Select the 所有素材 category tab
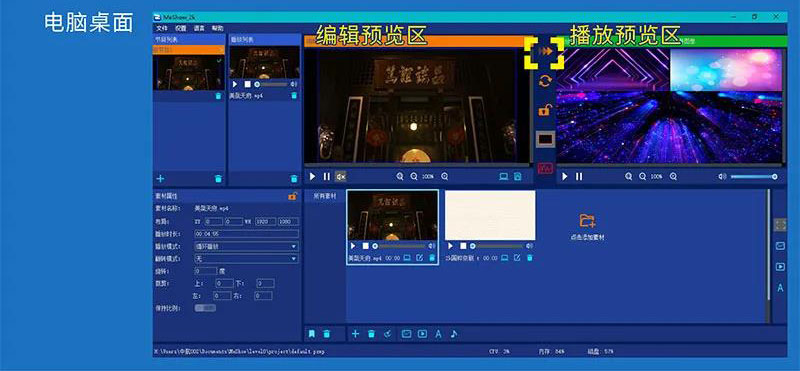The height and width of the screenshot is (371, 800). pos(324,195)
